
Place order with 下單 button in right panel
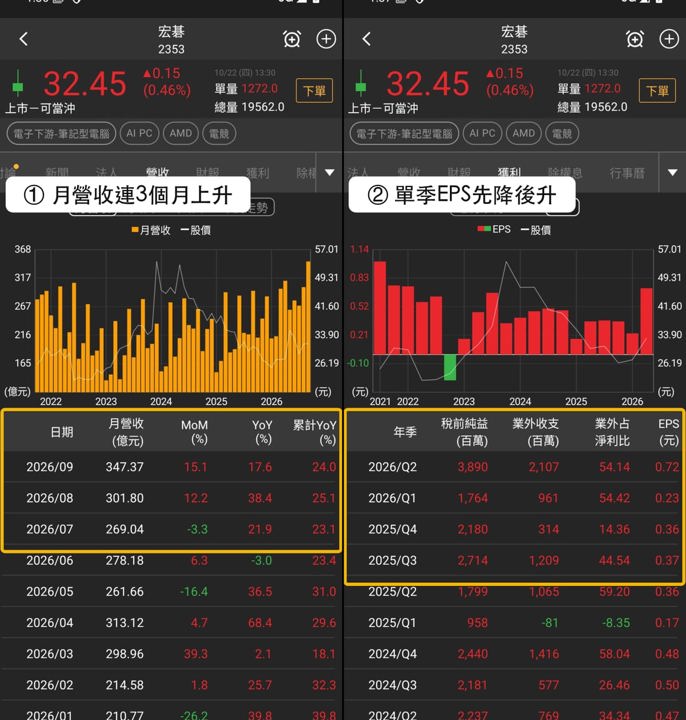[x=658, y=91]
